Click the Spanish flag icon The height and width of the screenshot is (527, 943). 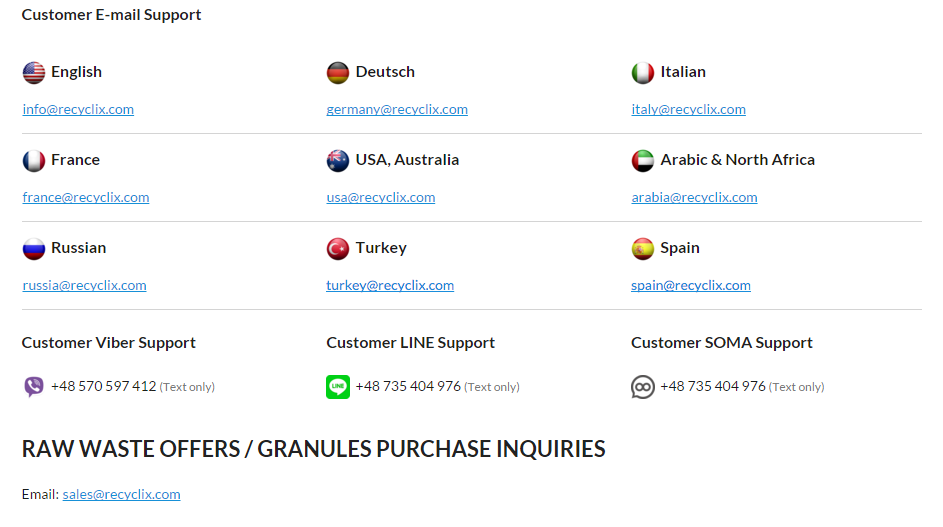click(x=643, y=249)
